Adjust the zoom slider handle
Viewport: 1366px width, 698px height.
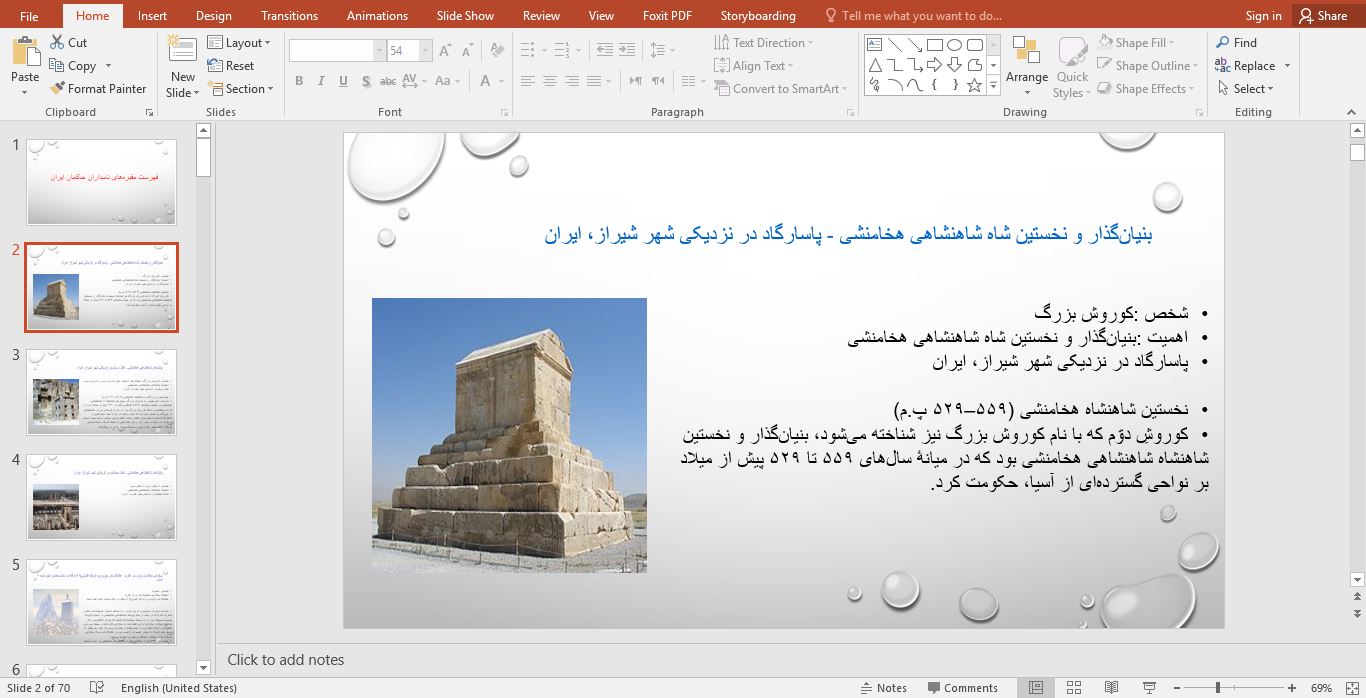click(1217, 688)
